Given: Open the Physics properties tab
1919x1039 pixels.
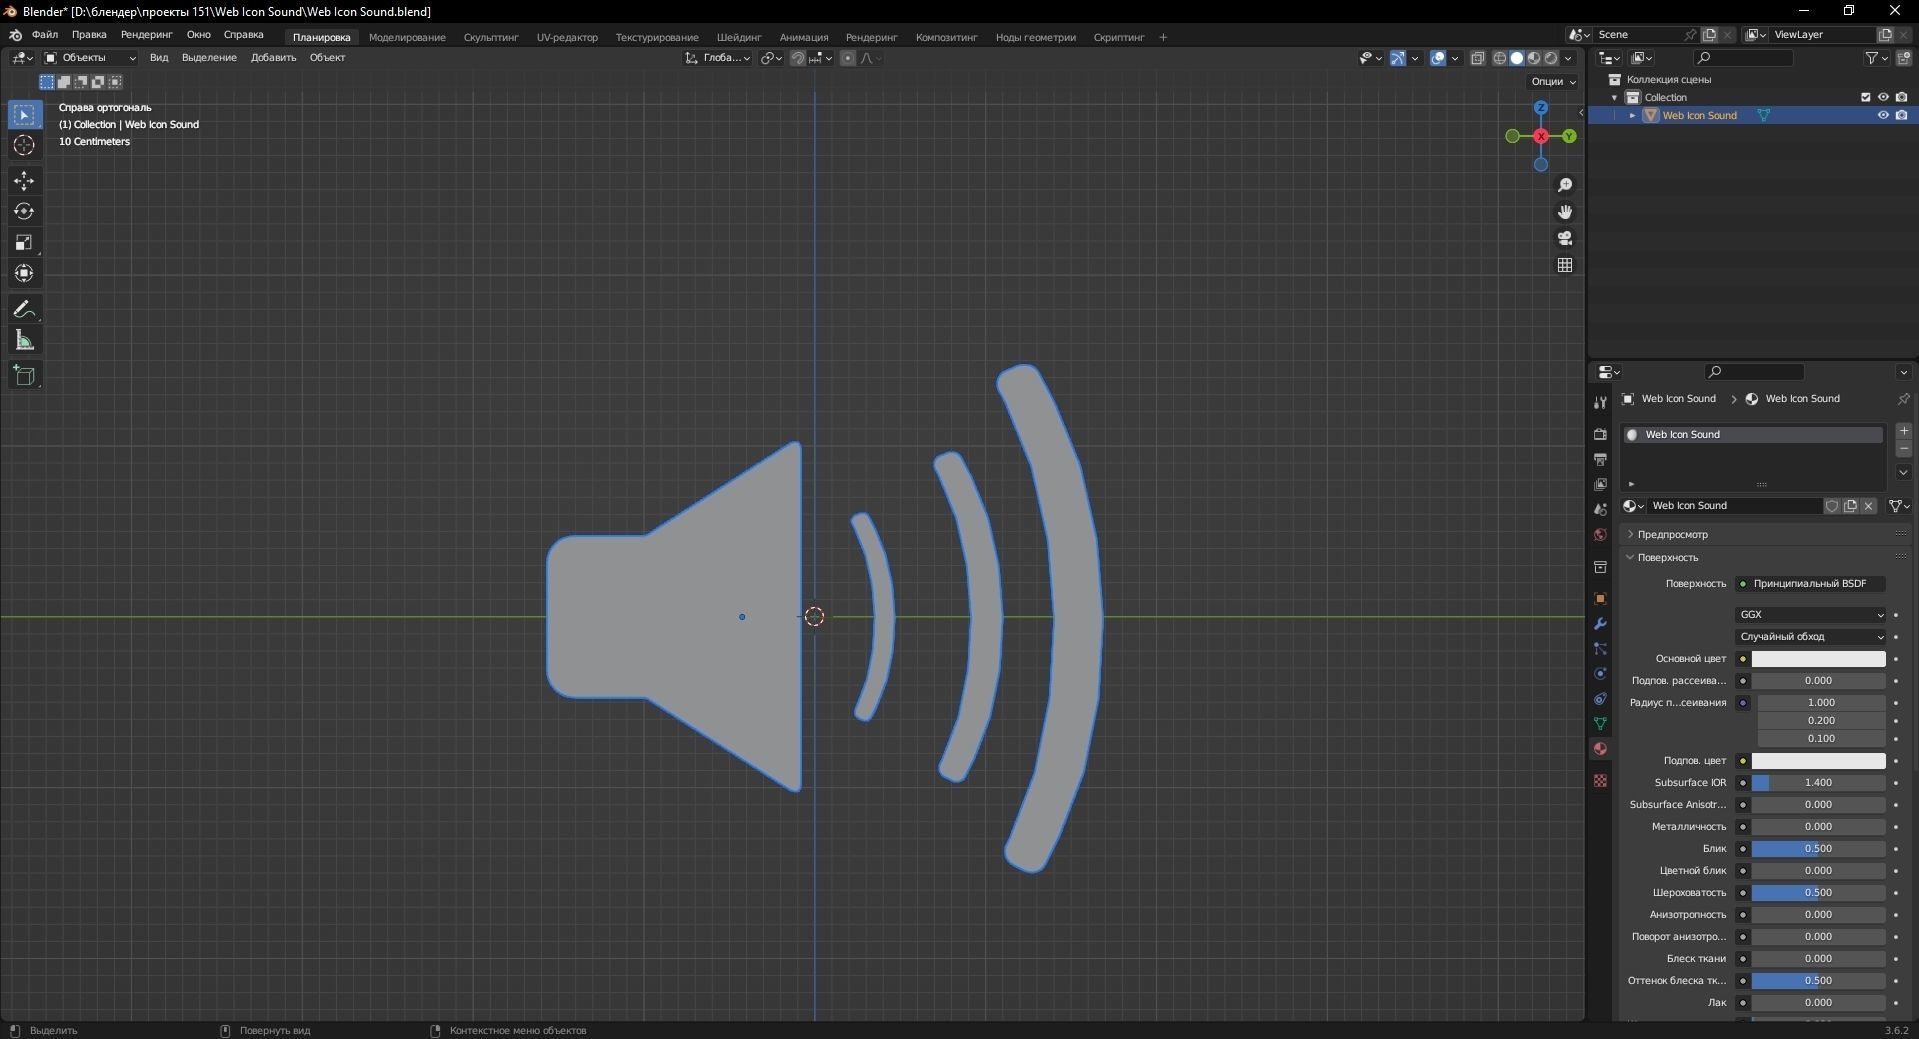Looking at the screenshot, I should [1600, 674].
